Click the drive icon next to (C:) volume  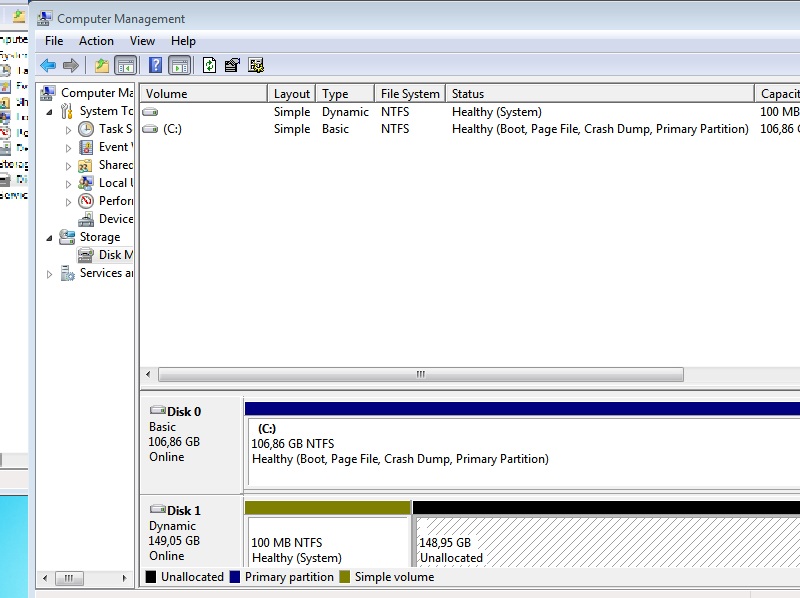pyautogui.click(x=151, y=129)
